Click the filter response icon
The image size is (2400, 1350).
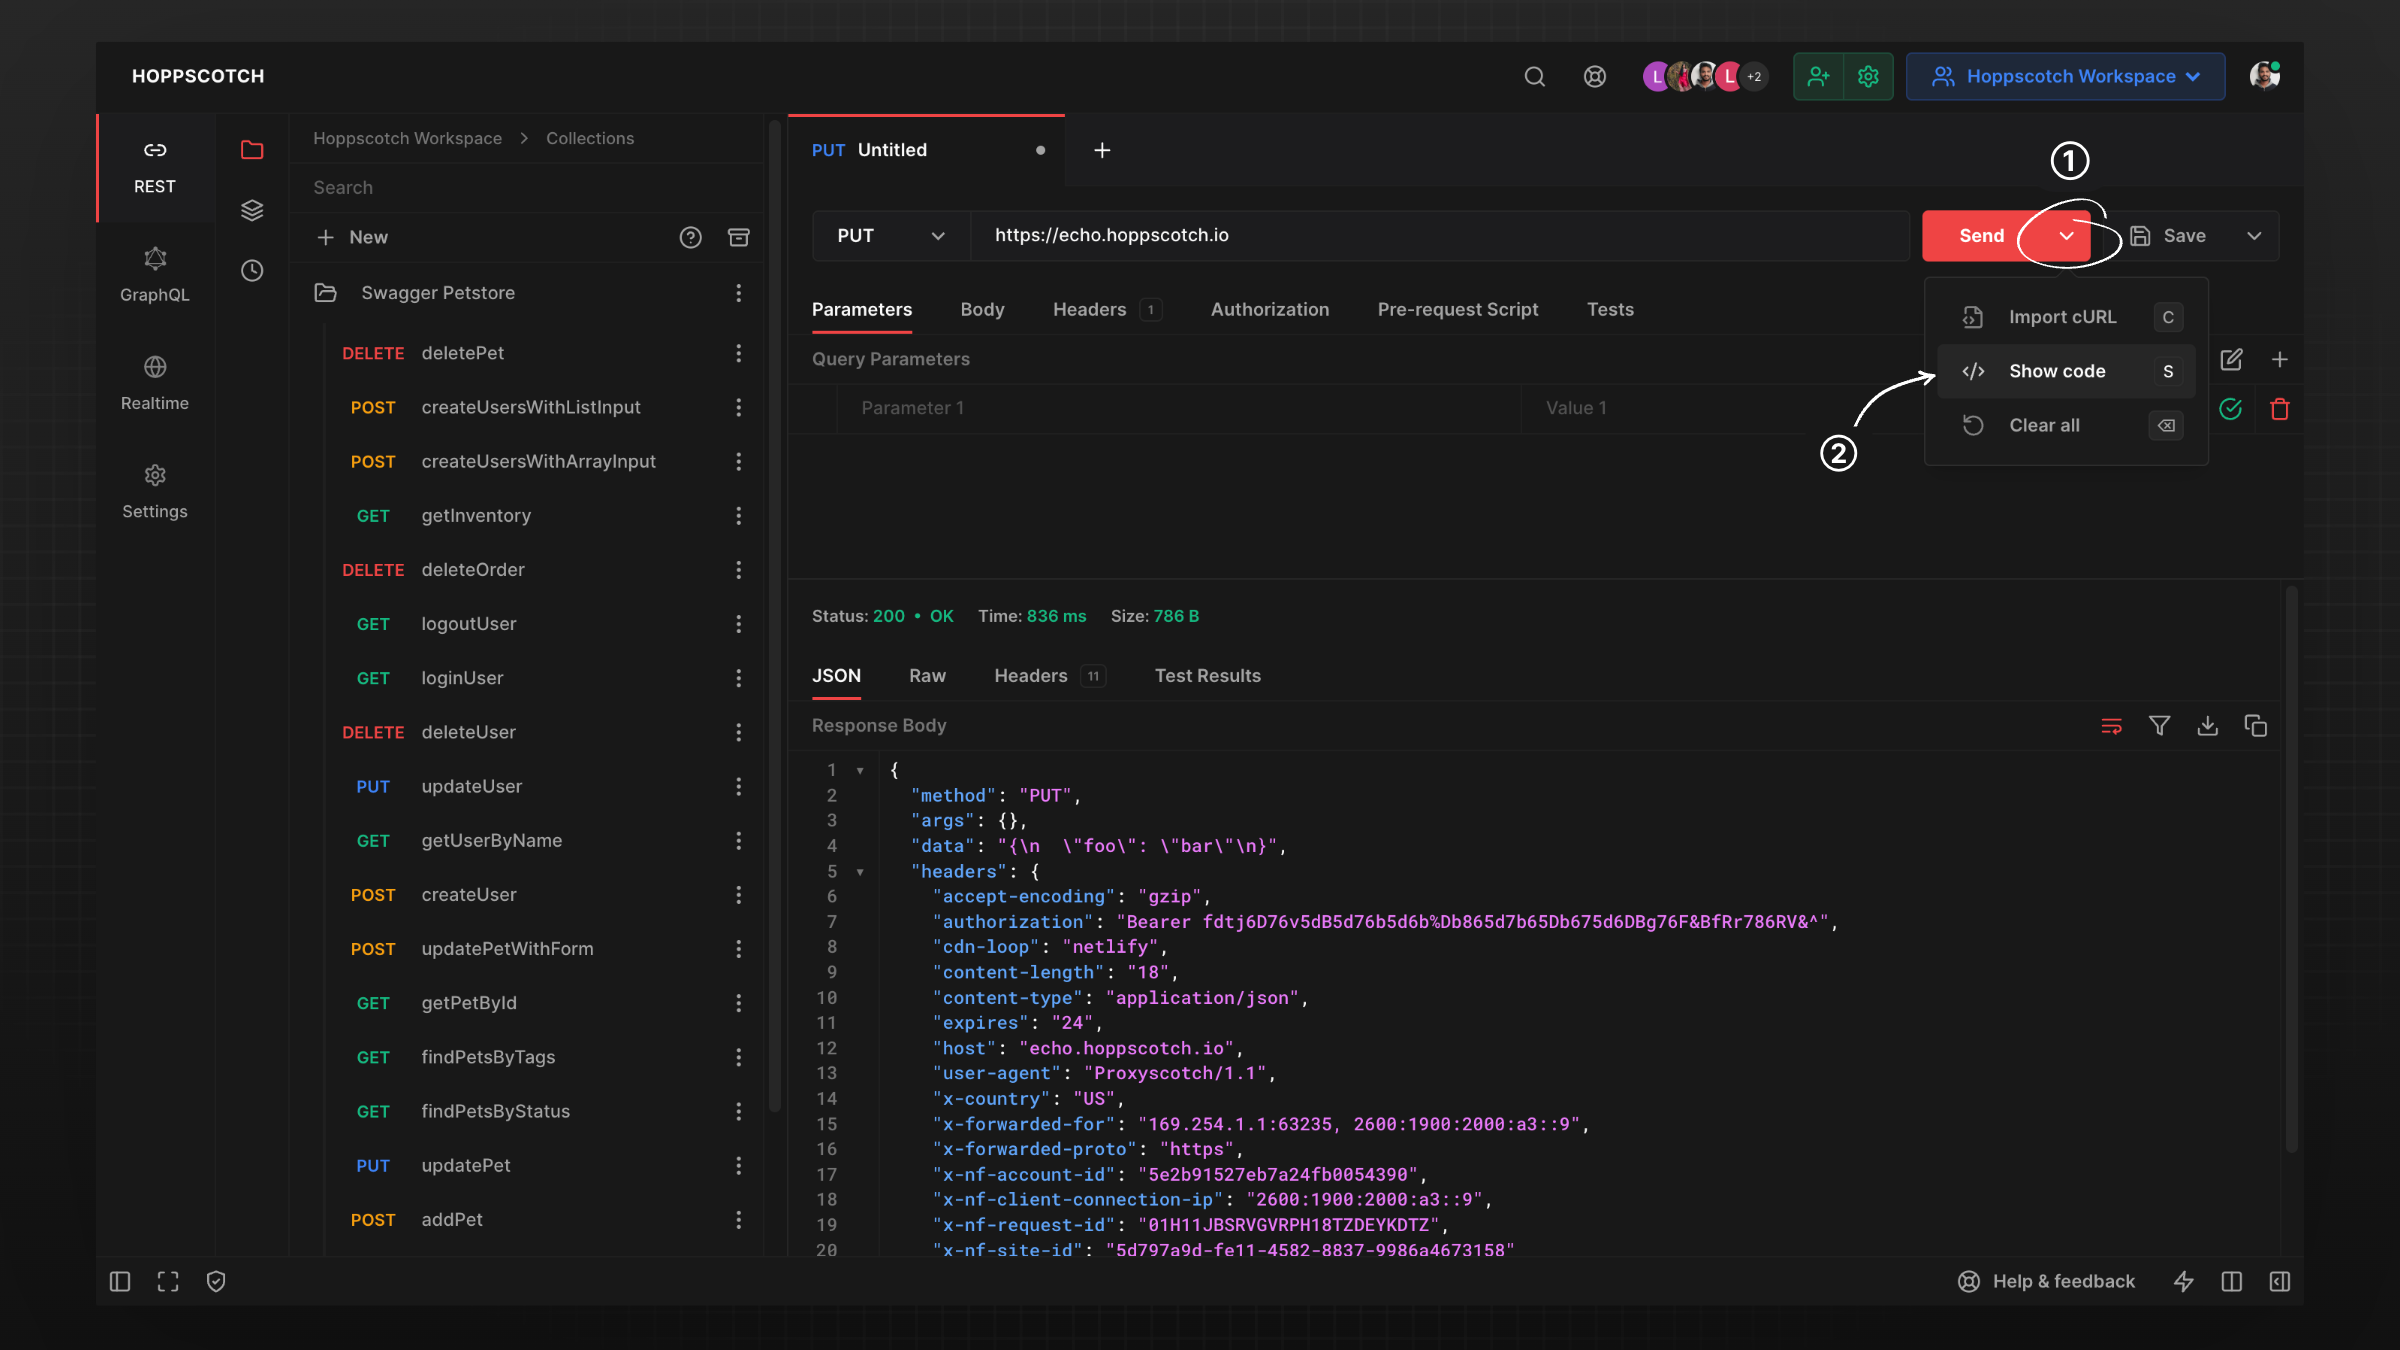pos(2159,726)
